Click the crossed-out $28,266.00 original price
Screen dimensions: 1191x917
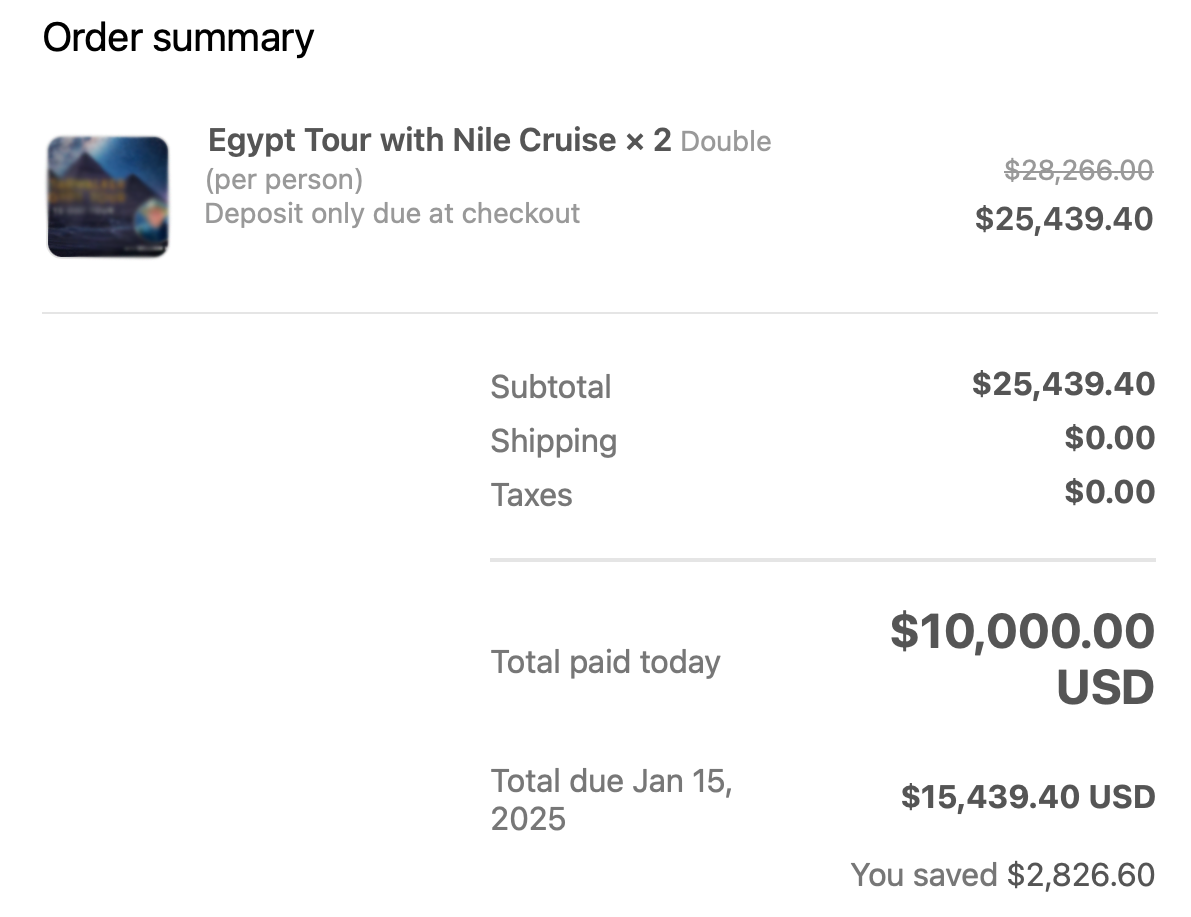point(1078,171)
